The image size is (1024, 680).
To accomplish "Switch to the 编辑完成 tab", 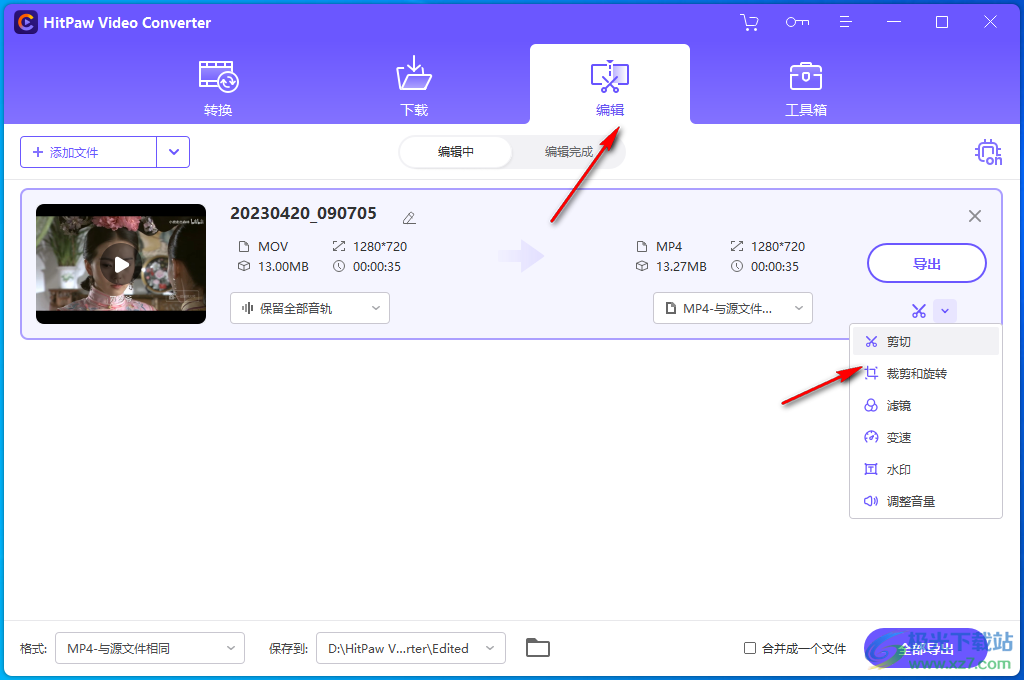I will click(570, 152).
